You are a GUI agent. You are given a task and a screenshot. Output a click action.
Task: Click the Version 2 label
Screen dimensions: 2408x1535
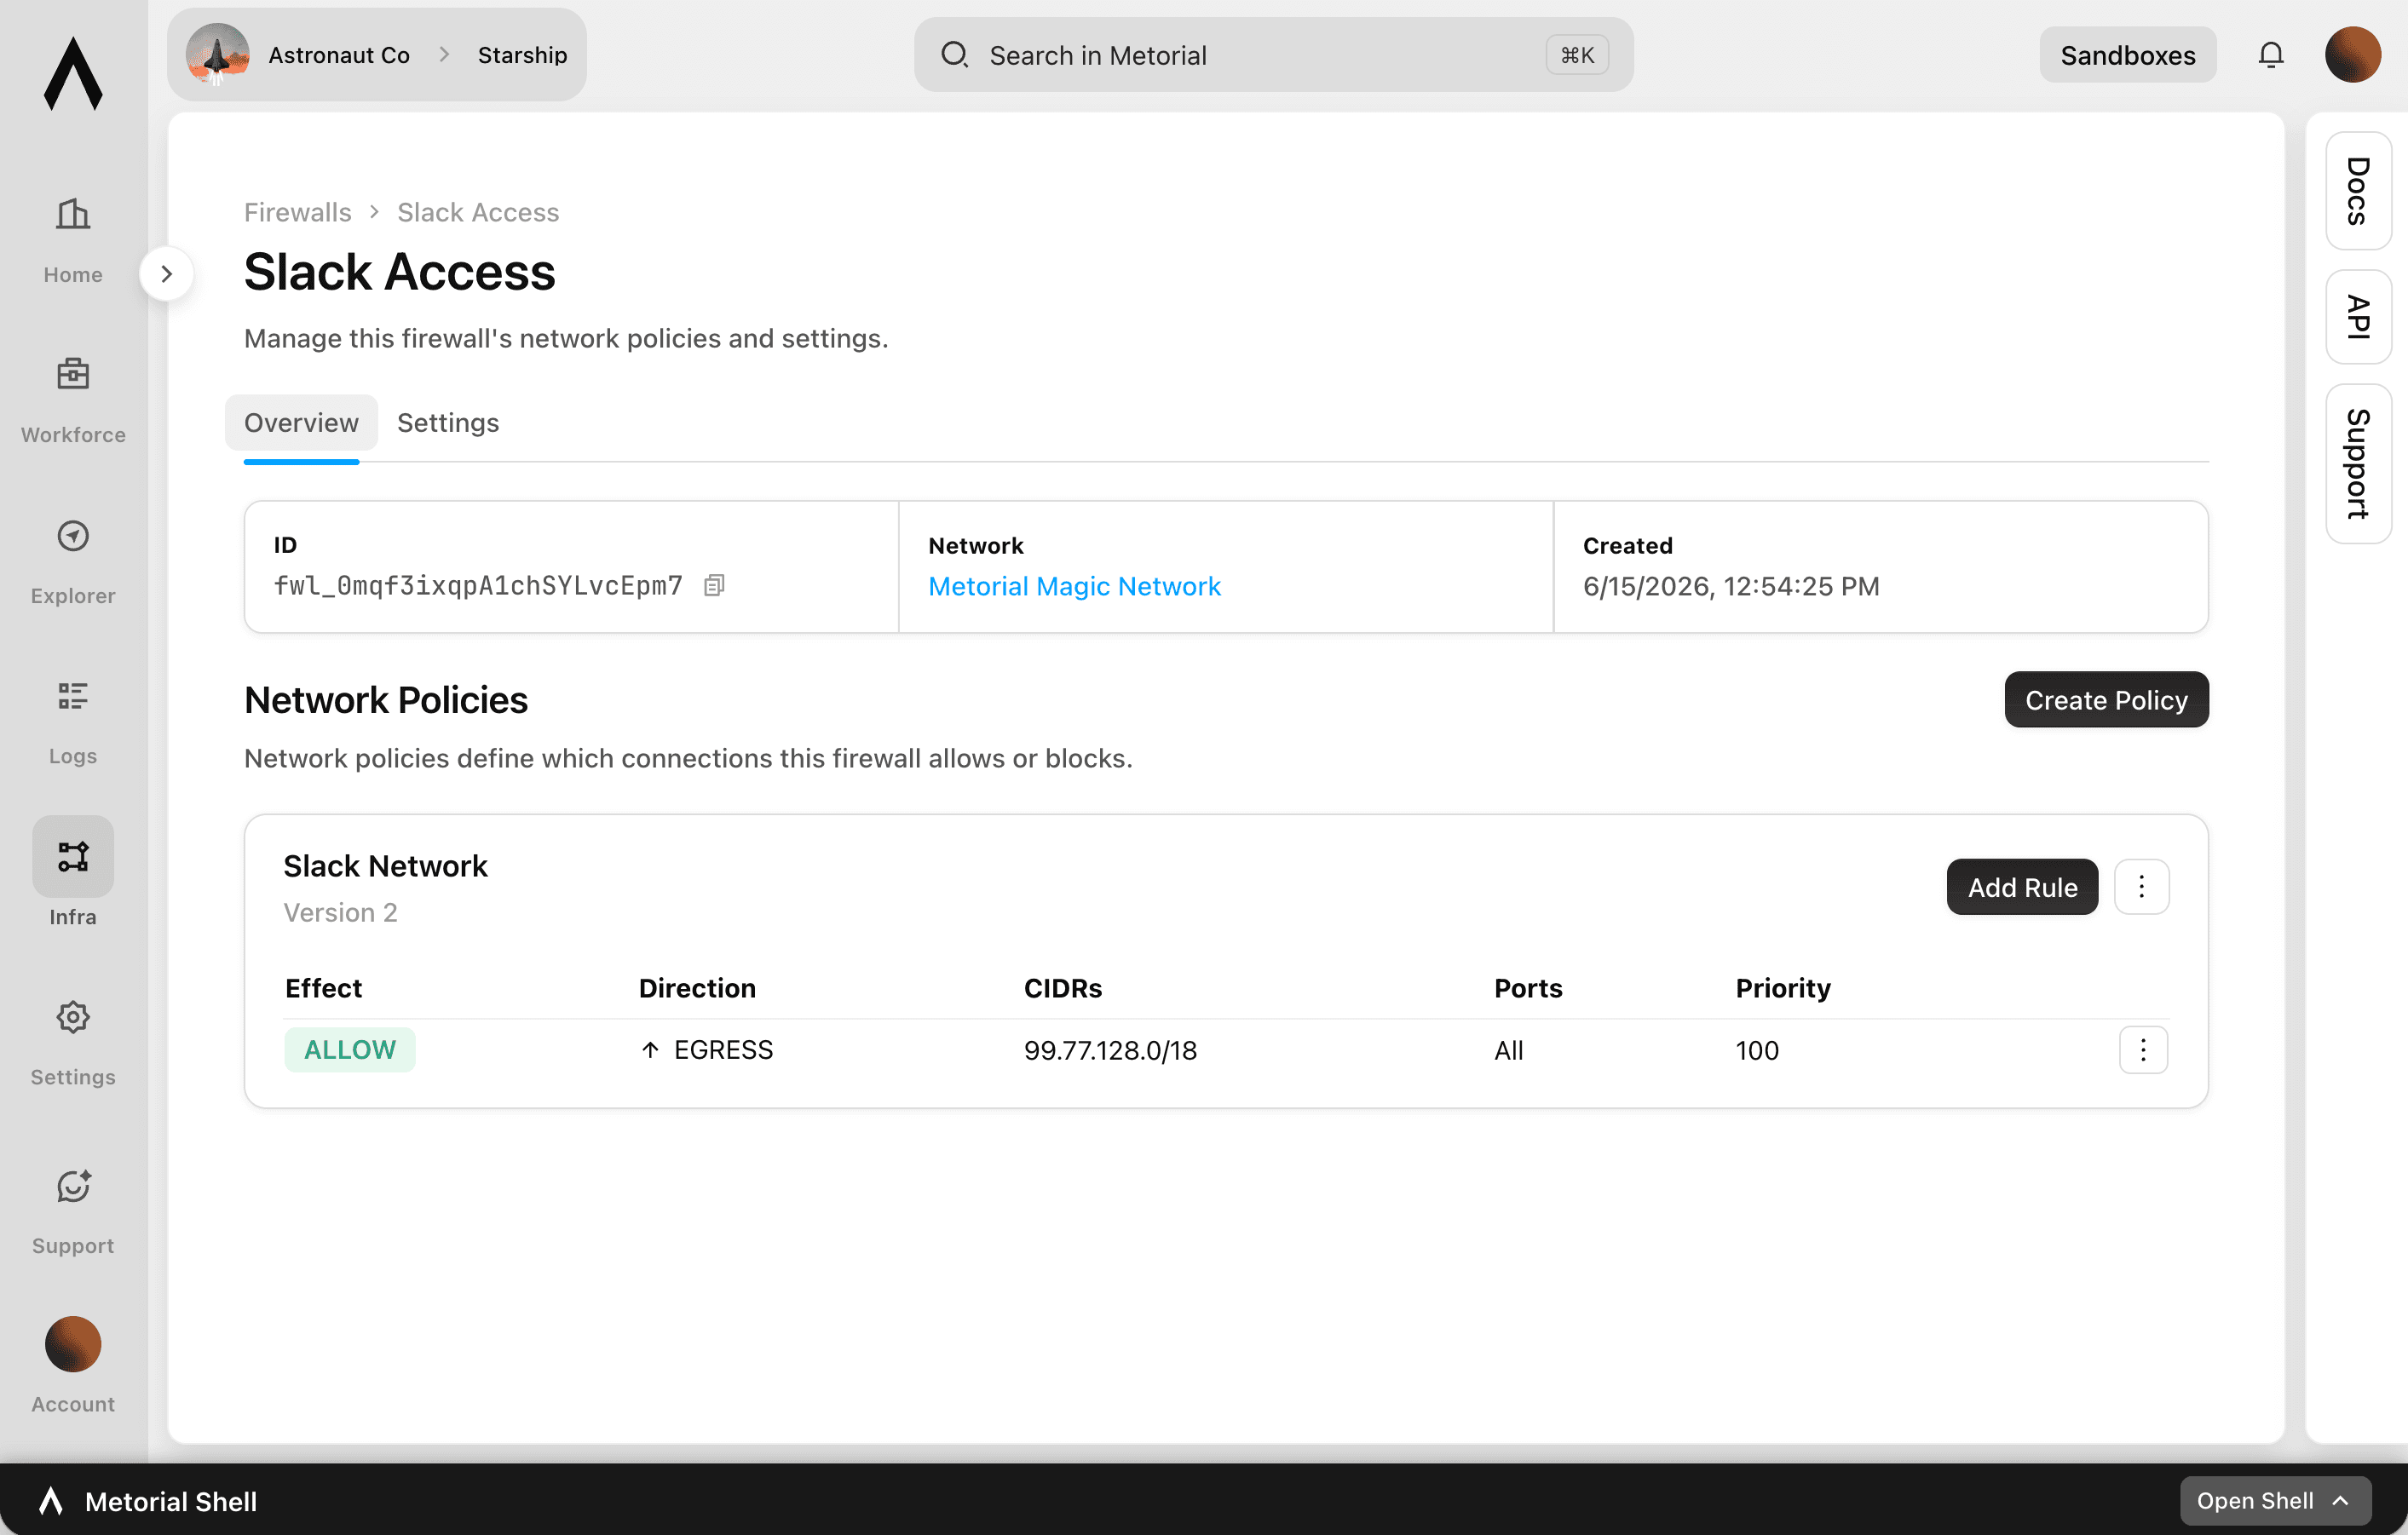point(340,912)
